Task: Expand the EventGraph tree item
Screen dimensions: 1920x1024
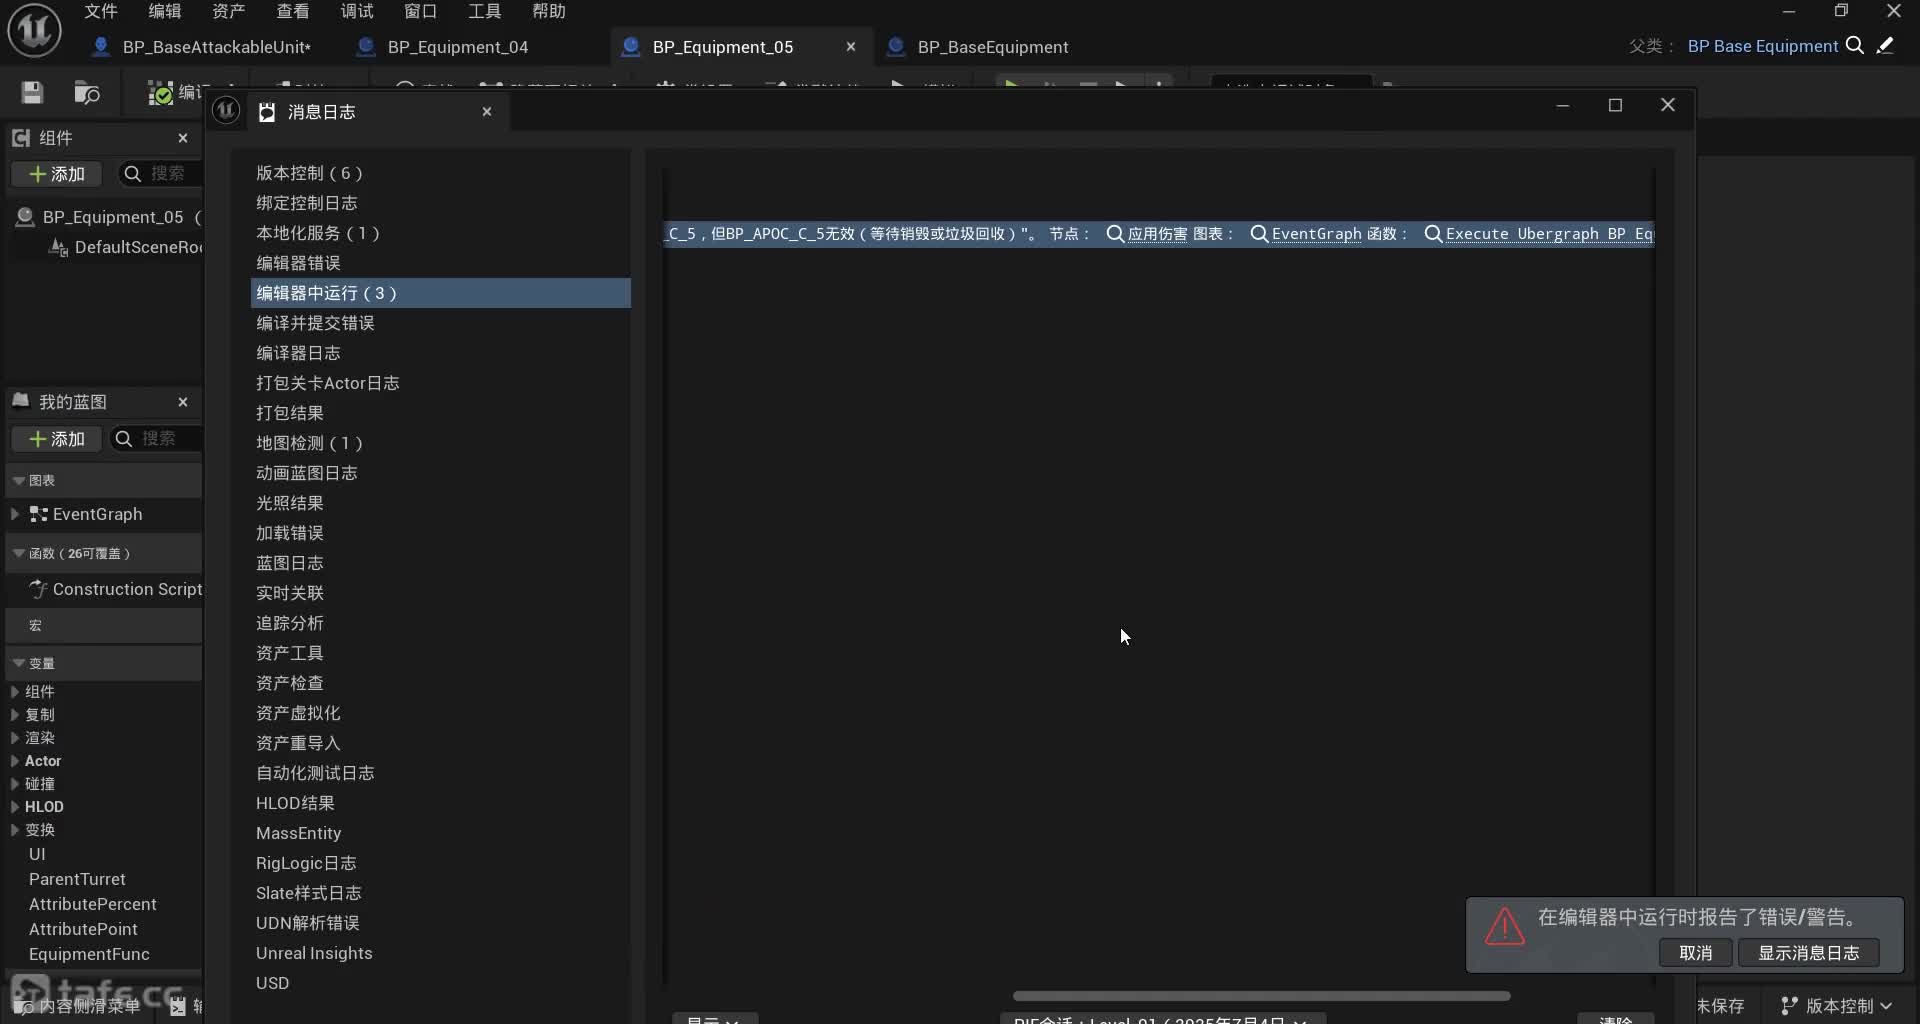Action: [x=15, y=514]
